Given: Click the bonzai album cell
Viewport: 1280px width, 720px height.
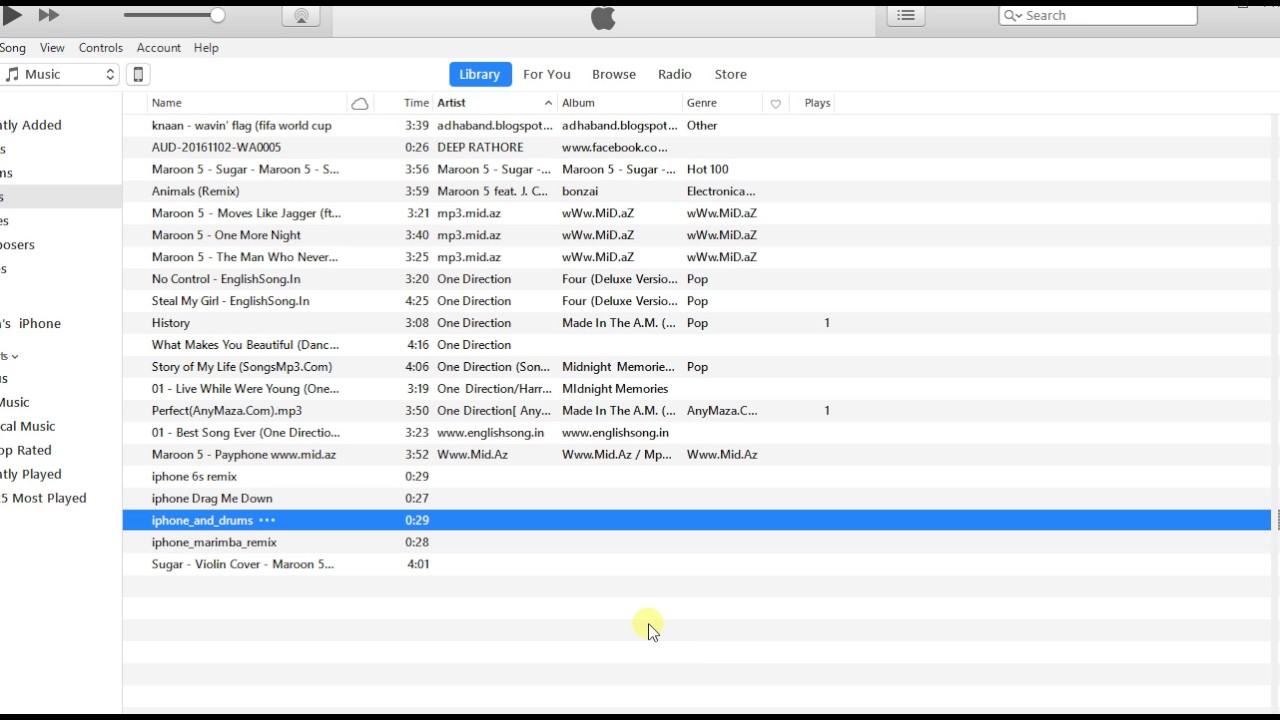Looking at the screenshot, I should (x=580, y=191).
